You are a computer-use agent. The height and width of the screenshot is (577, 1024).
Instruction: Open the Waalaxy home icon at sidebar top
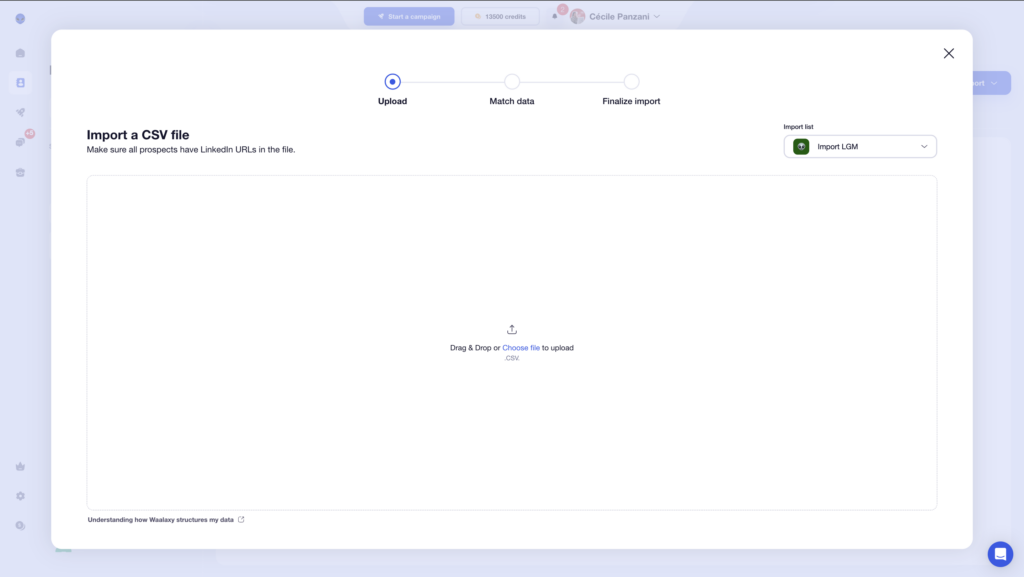coord(20,20)
